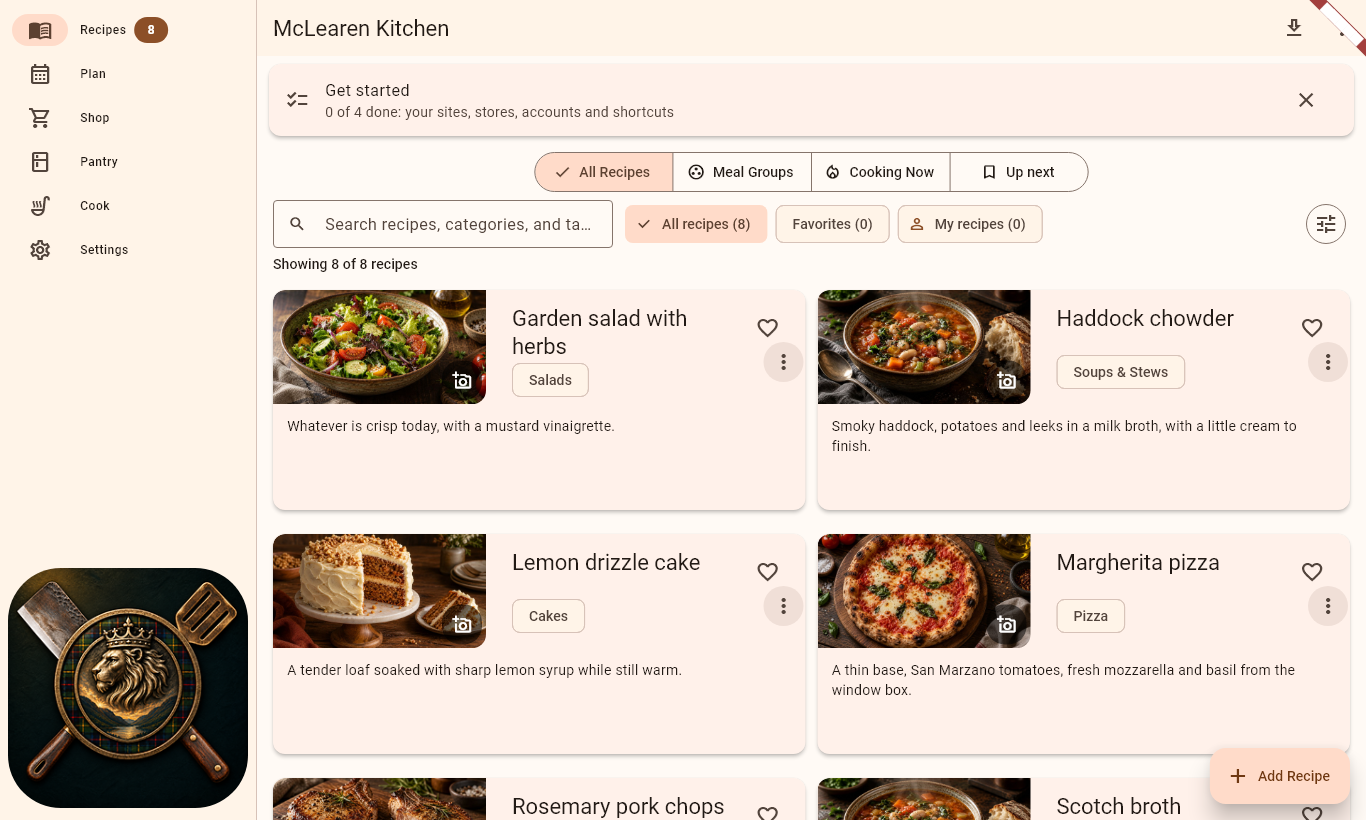1366x820 pixels.
Task: Favorite the Garden salad with herbs recipe
Action: pos(767,327)
